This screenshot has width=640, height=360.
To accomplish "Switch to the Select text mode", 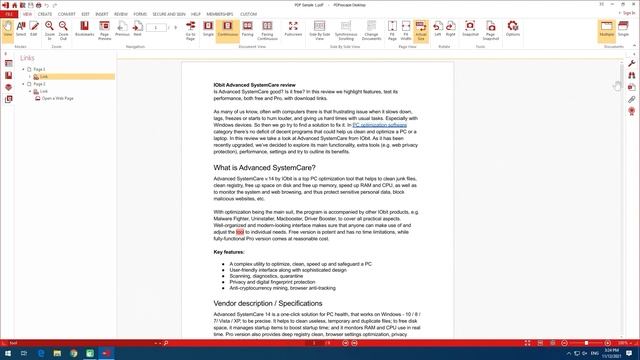I will click(x=21, y=29).
